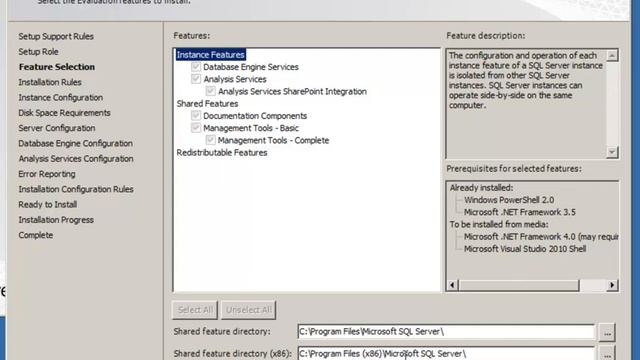Browse for Shared feature directory (x86)

607,354
